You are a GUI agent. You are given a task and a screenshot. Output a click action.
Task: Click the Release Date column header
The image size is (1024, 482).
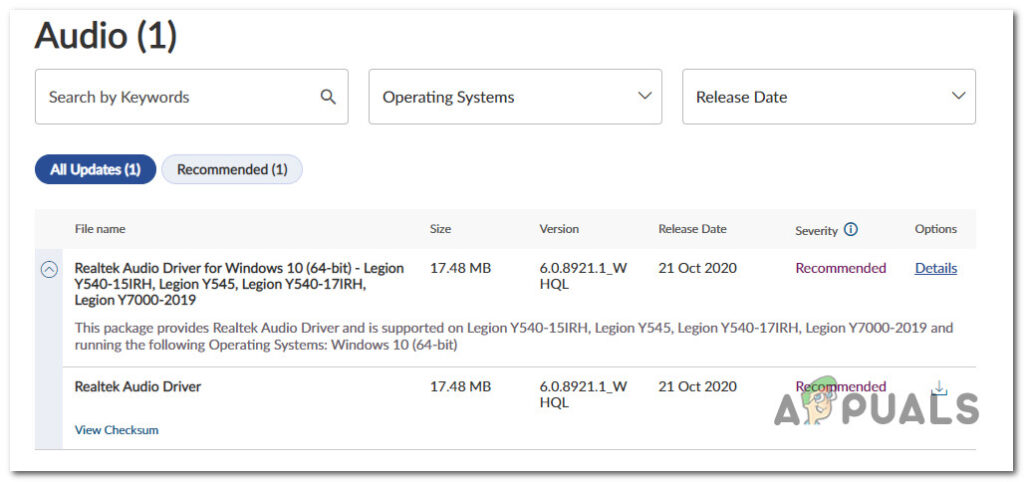coord(692,229)
